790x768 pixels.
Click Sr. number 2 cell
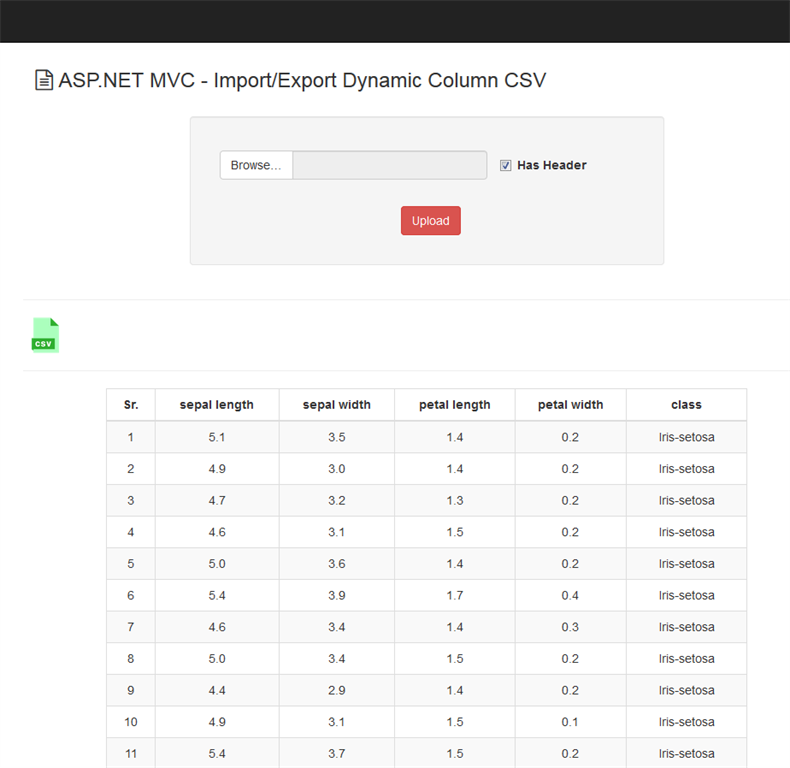click(131, 469)
